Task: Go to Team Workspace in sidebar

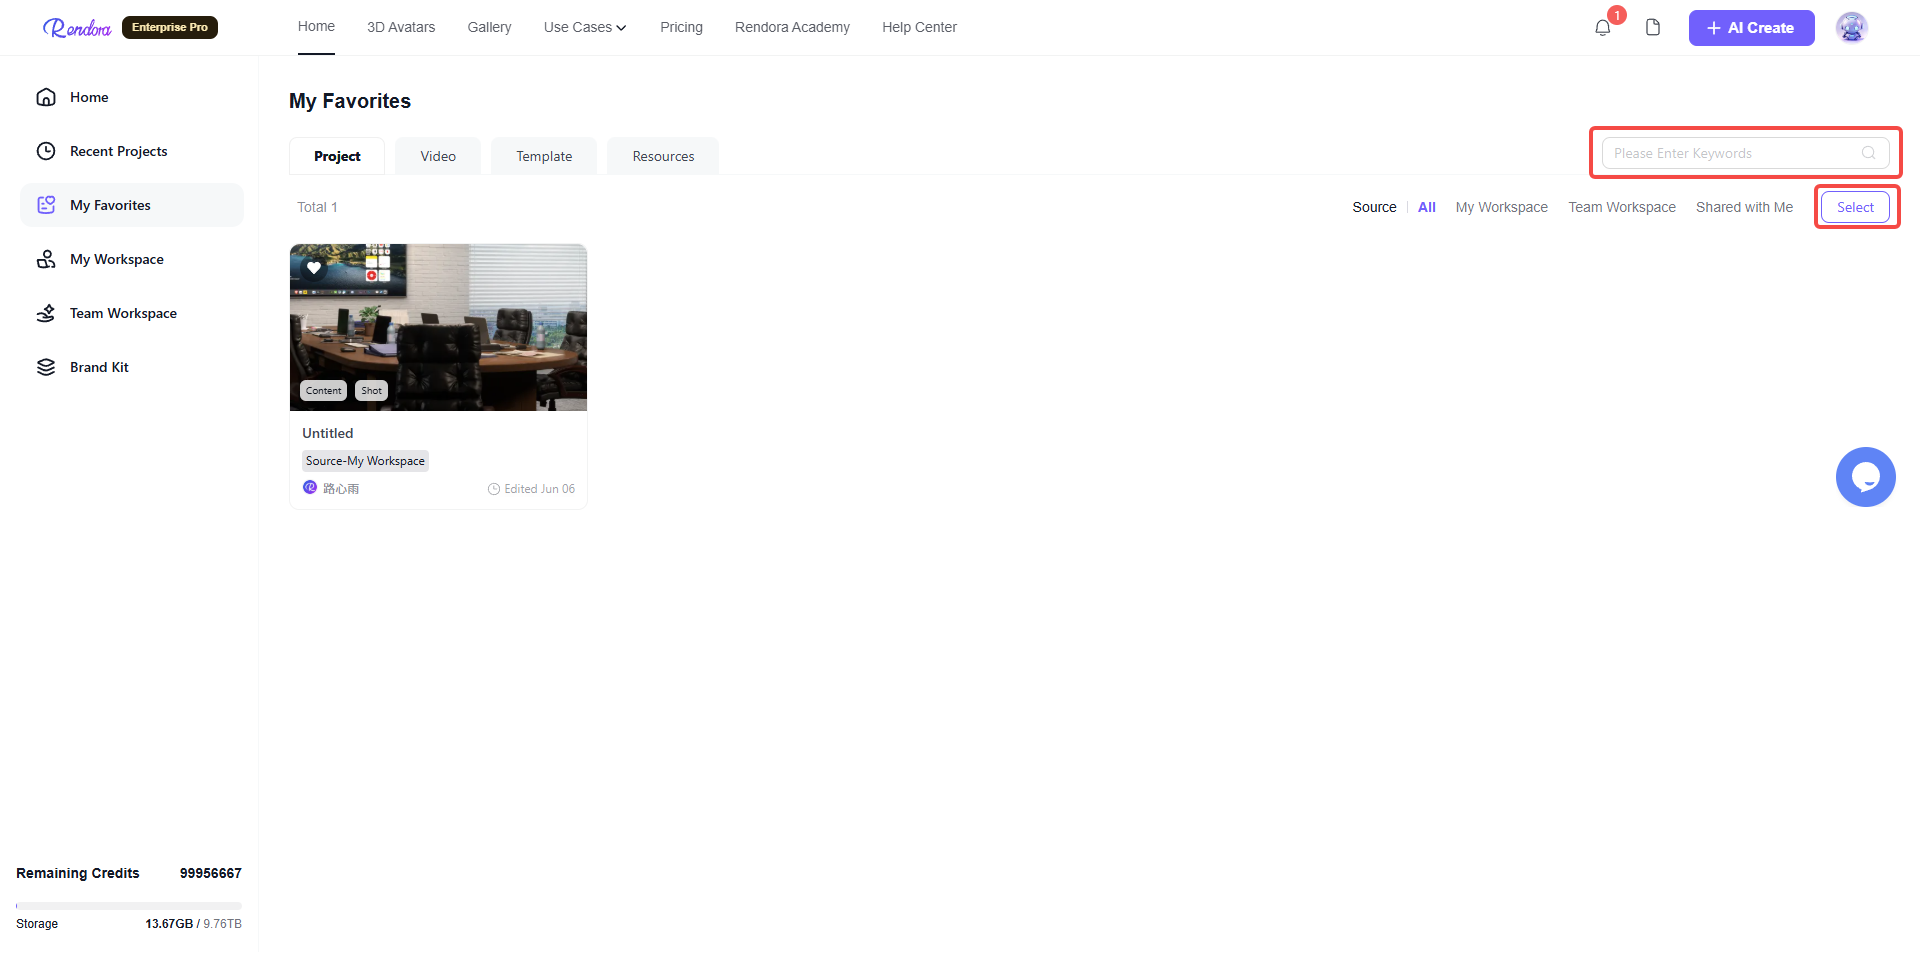Action: pos(132,313)
